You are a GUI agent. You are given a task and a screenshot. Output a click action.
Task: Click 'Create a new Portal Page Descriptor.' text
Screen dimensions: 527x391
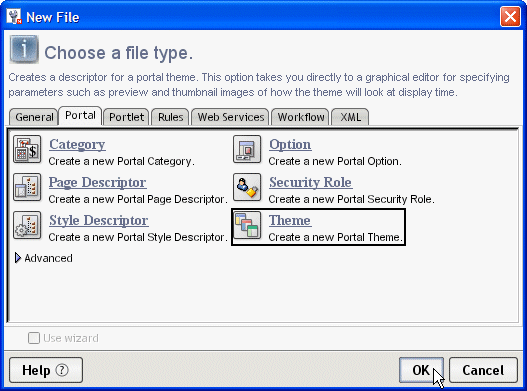(138, 199)
